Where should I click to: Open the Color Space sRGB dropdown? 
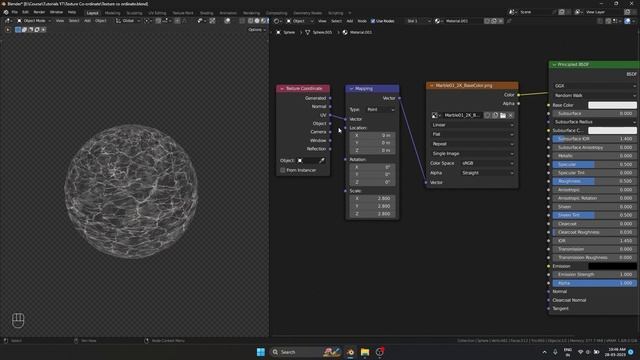487,163
